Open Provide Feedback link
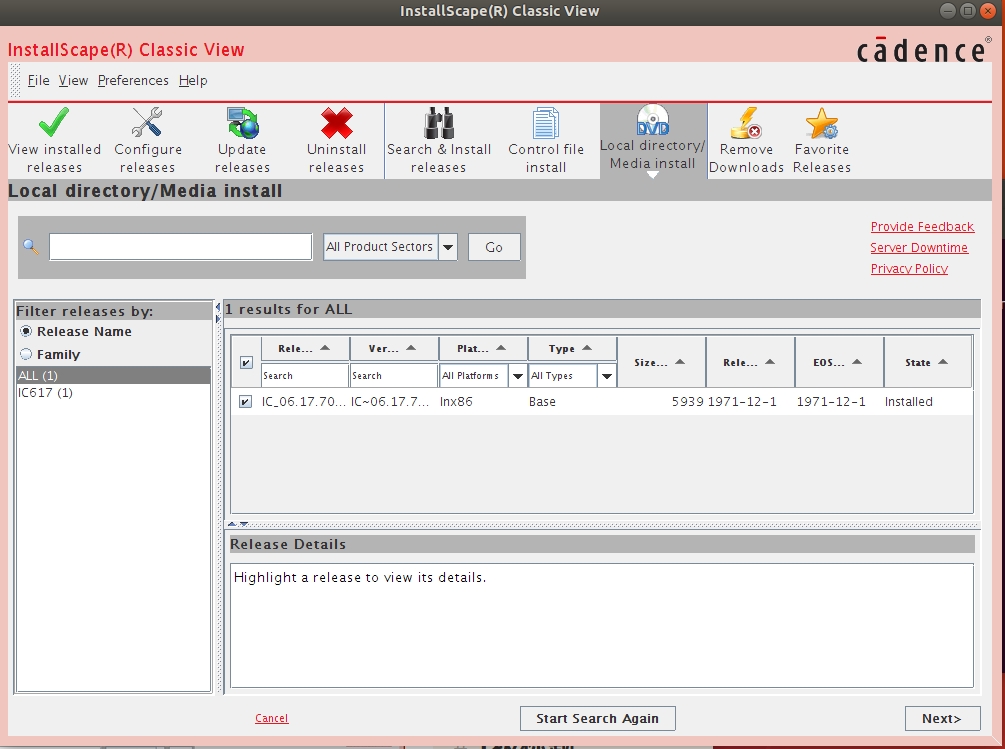1005x749 pixels. [922, 226]
